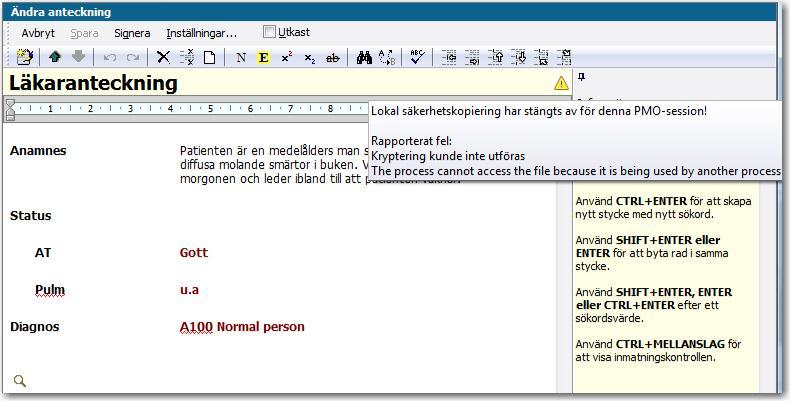Click the Status keyword heading
Image resolution: width=790 pixels, height=401 pixels.
point(30,216)
